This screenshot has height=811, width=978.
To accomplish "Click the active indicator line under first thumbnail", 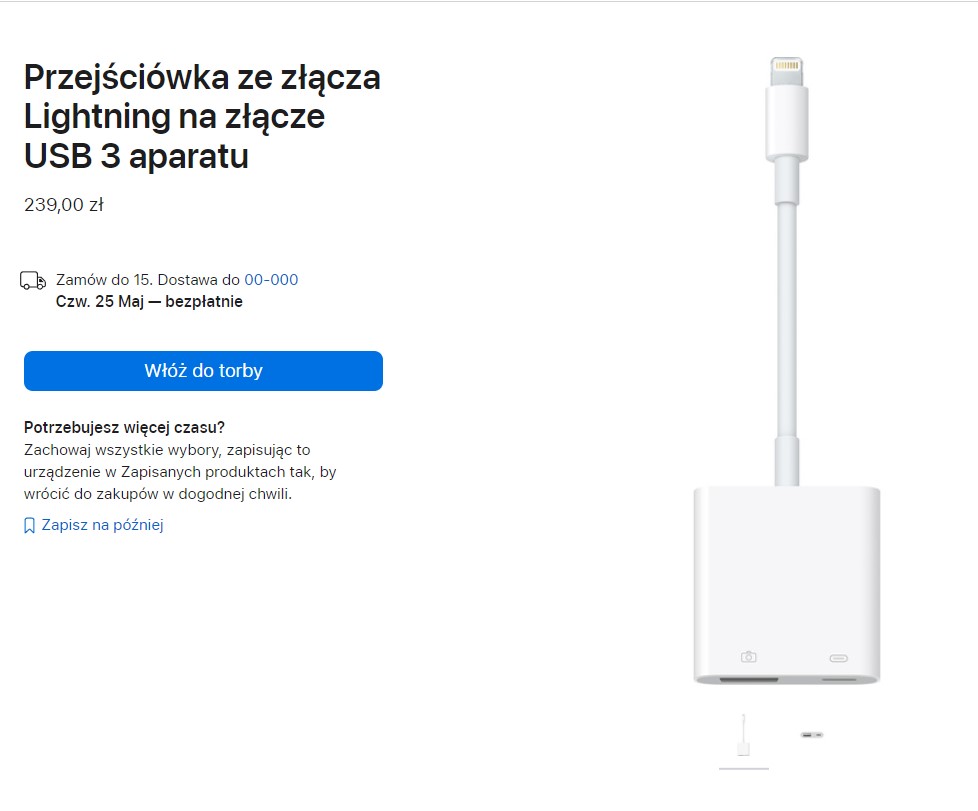I will point(743,769).
